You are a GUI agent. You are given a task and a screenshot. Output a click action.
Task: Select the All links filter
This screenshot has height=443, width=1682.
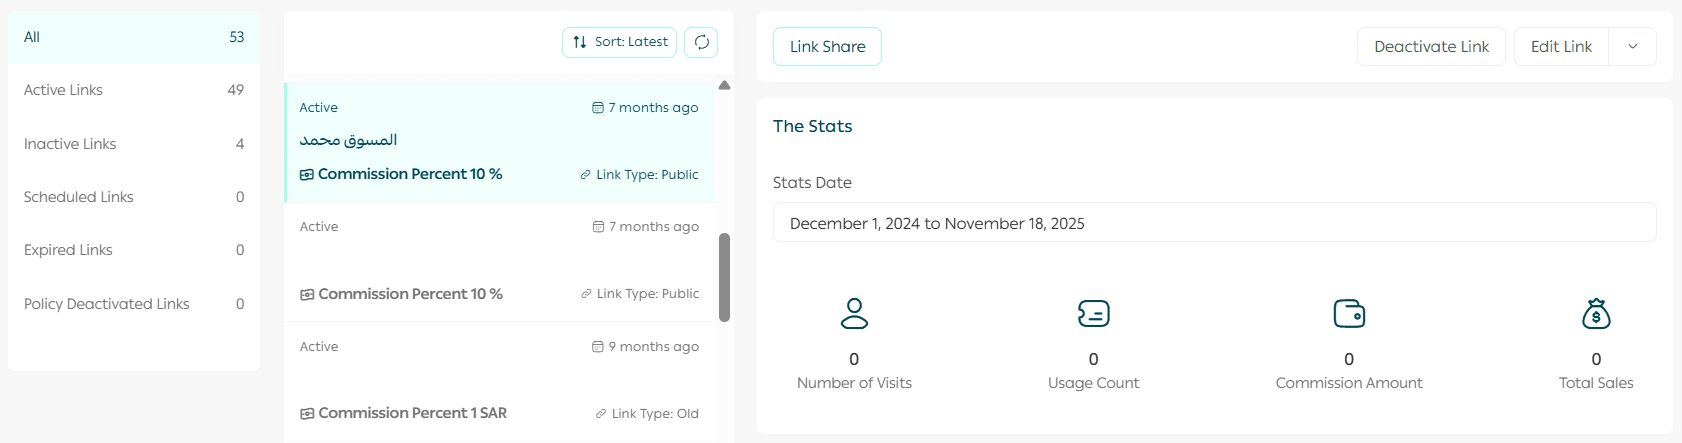click(134, 37)
